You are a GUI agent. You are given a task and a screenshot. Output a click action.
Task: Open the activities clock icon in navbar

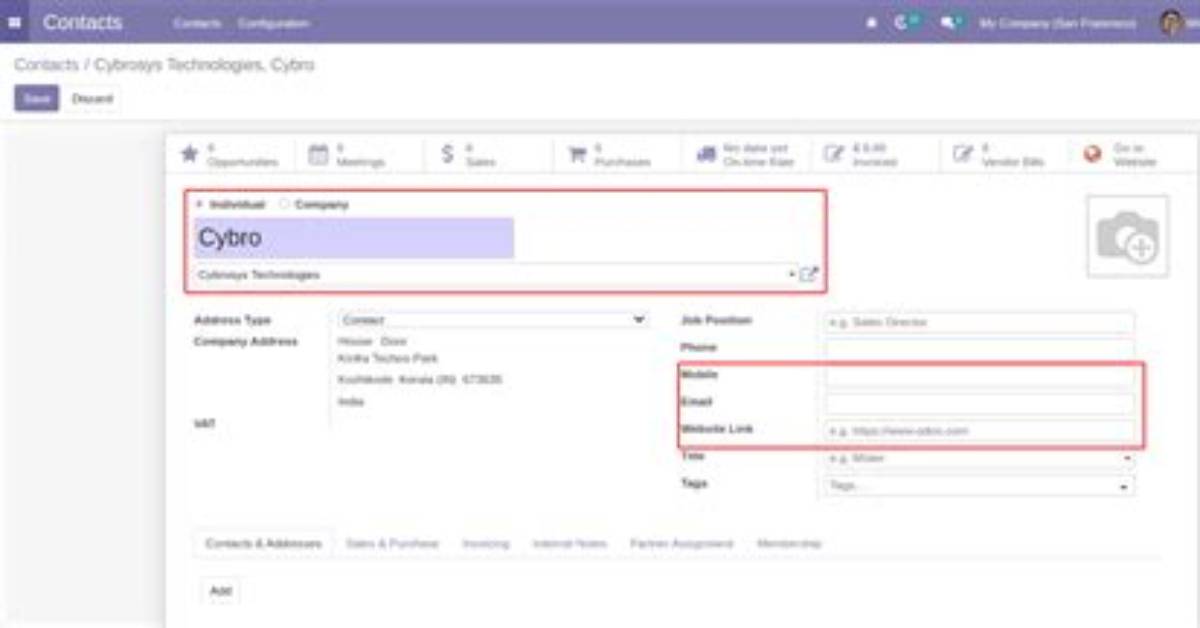906,22
